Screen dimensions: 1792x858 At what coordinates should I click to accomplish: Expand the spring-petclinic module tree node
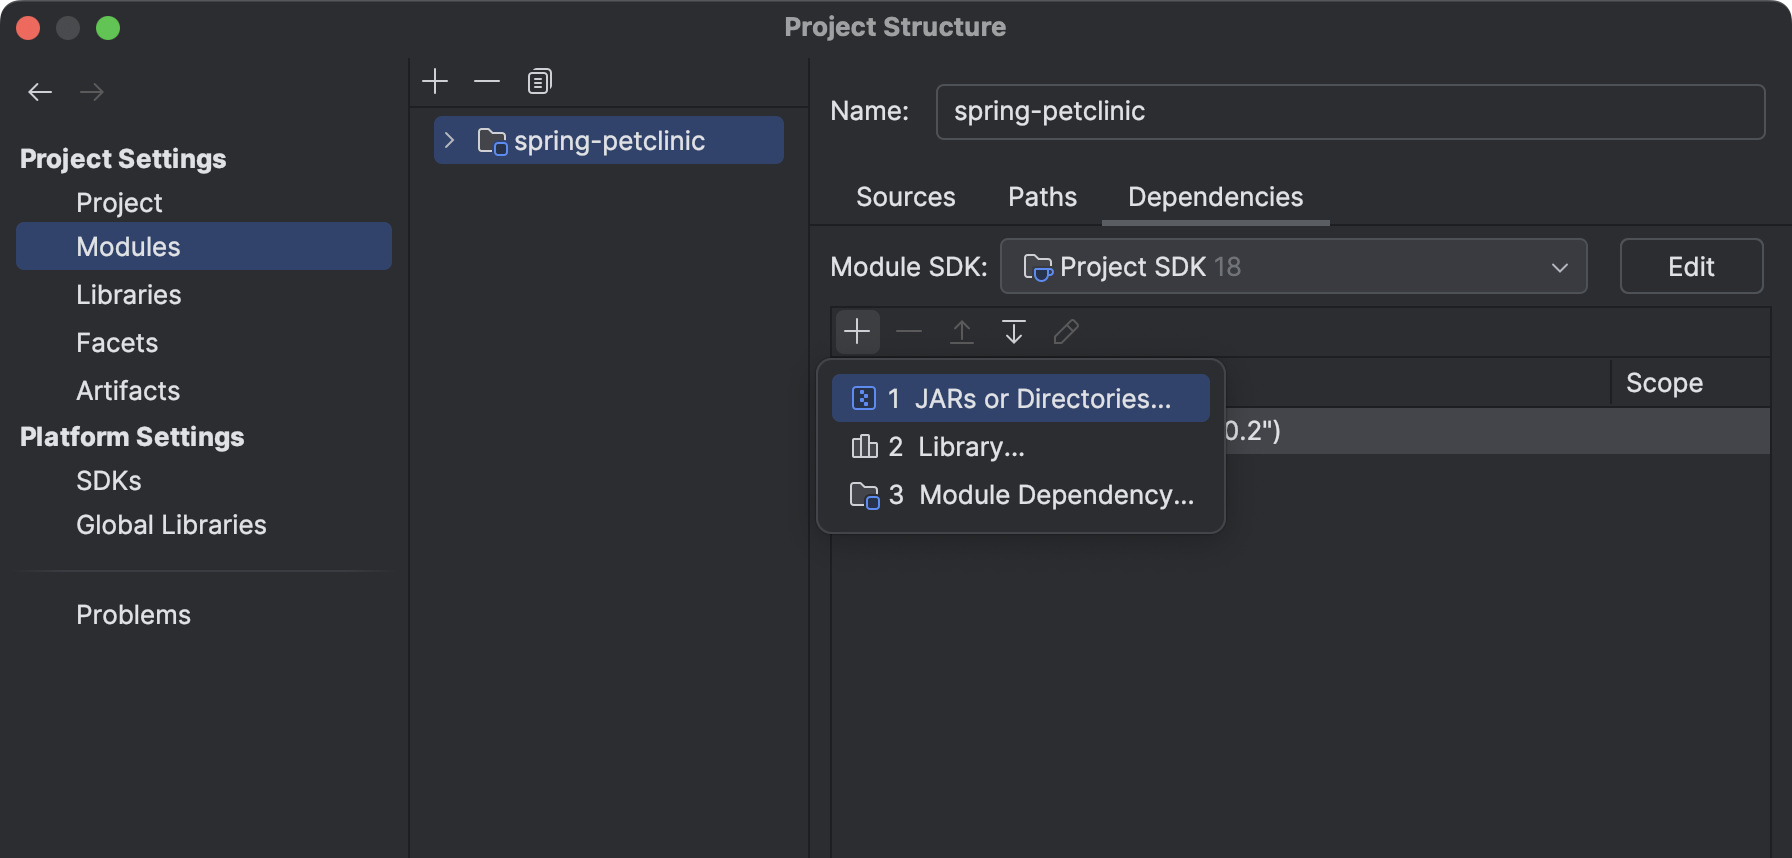tap(450, 141)
